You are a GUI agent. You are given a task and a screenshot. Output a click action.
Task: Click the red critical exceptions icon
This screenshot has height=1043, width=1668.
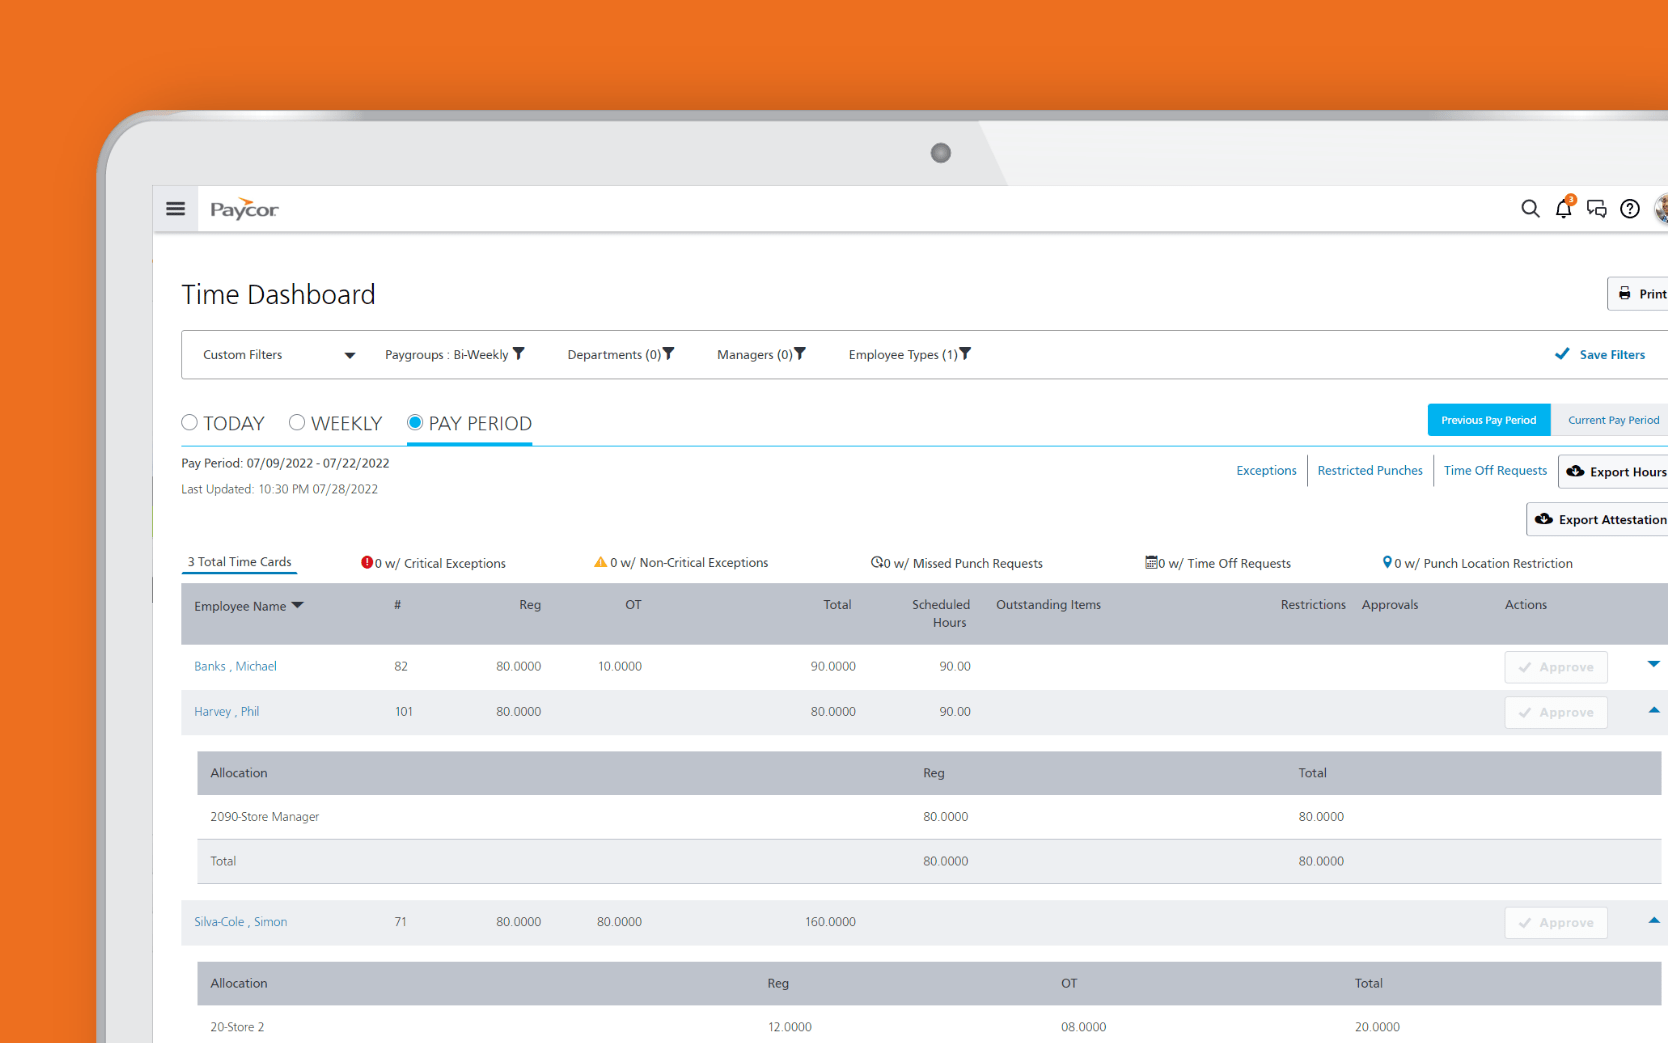click(367, 562)
